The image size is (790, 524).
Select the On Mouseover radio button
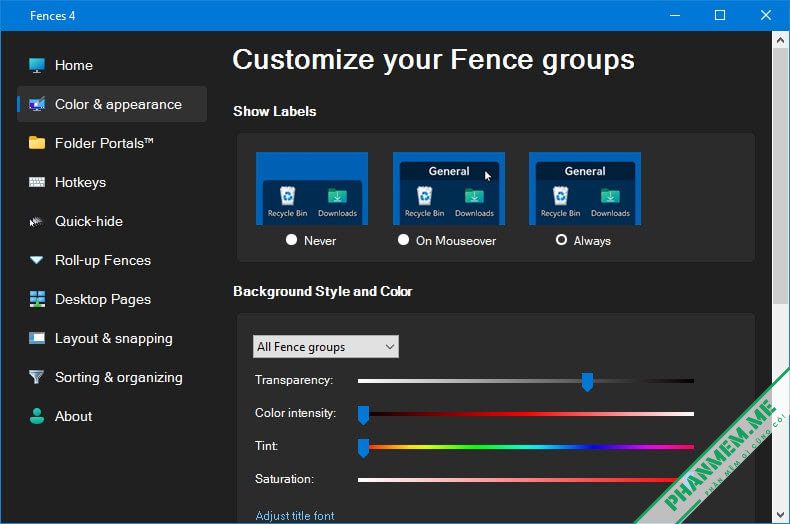(403, 240)
